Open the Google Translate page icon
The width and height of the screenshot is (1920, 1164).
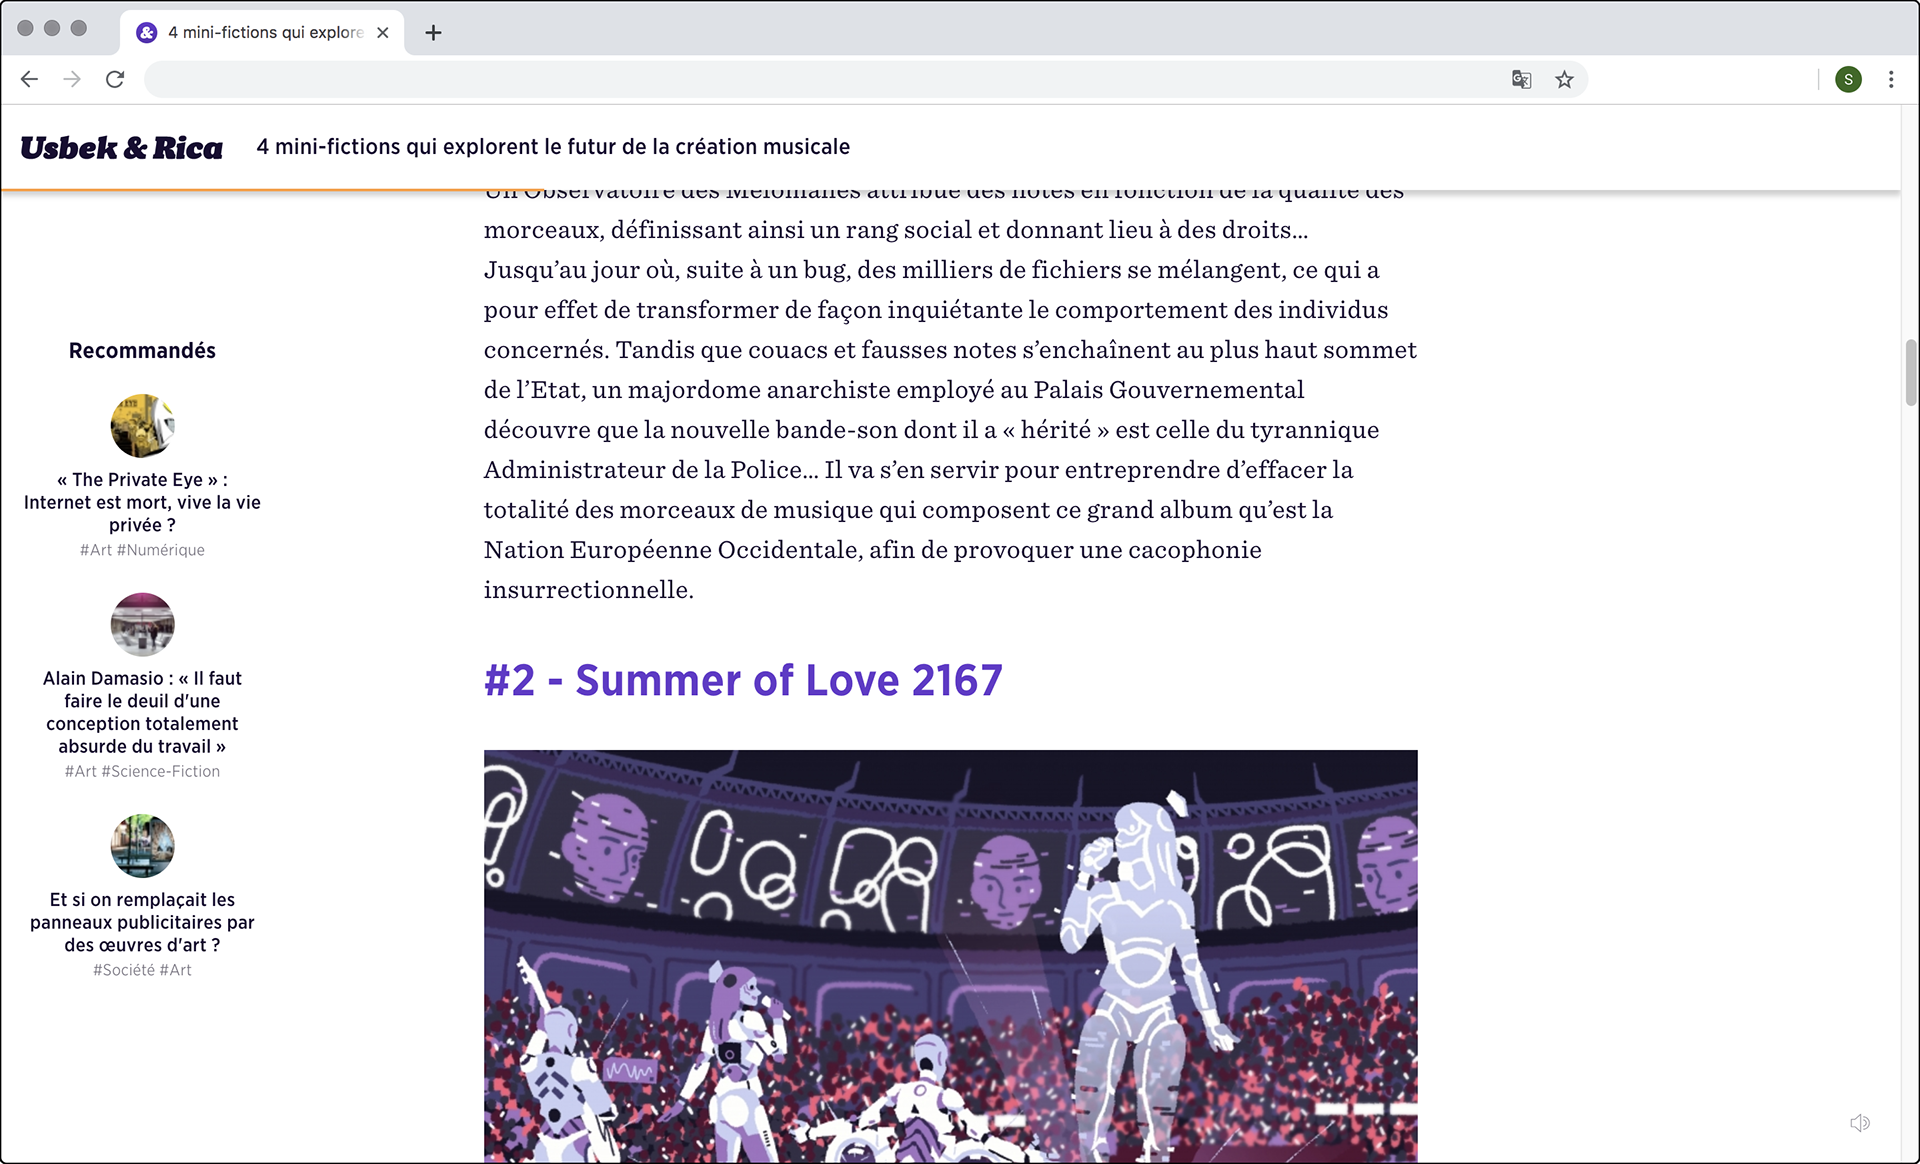point(1521,79)
